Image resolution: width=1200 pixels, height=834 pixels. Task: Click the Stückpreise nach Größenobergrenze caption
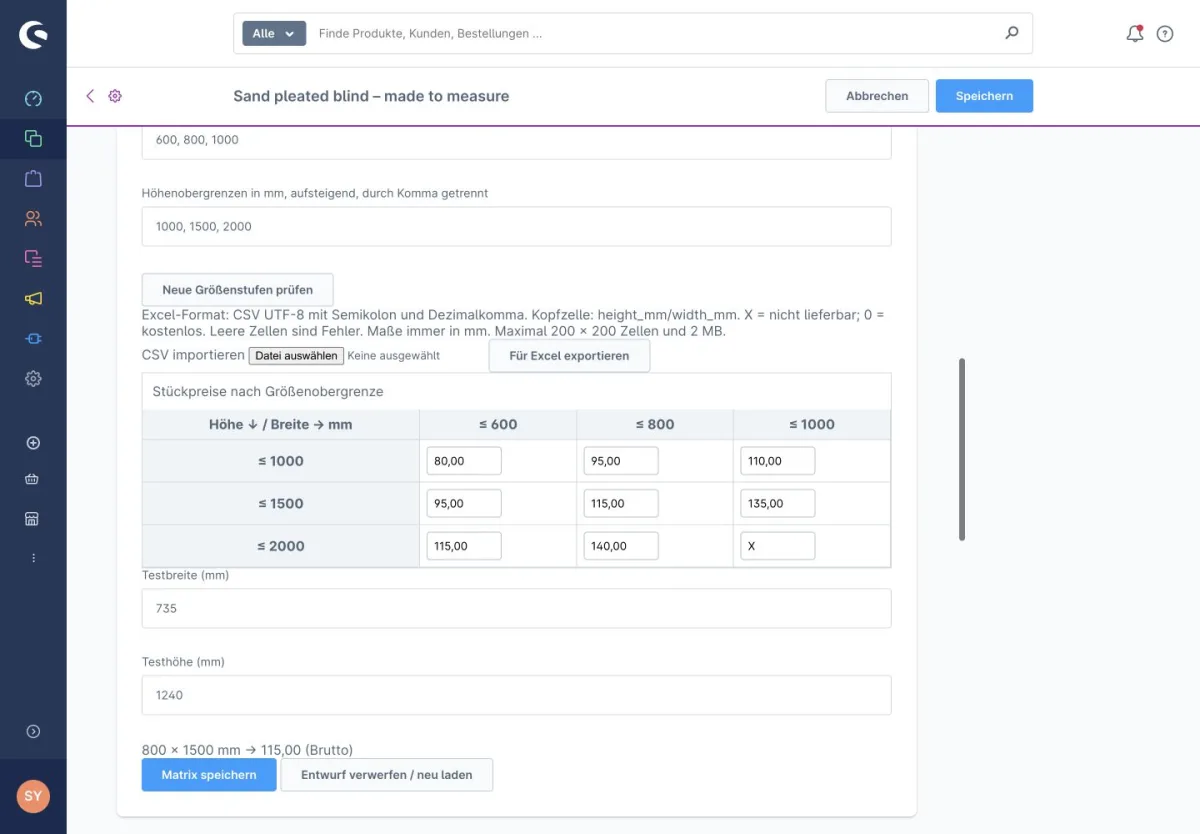[x=268, y=392]
